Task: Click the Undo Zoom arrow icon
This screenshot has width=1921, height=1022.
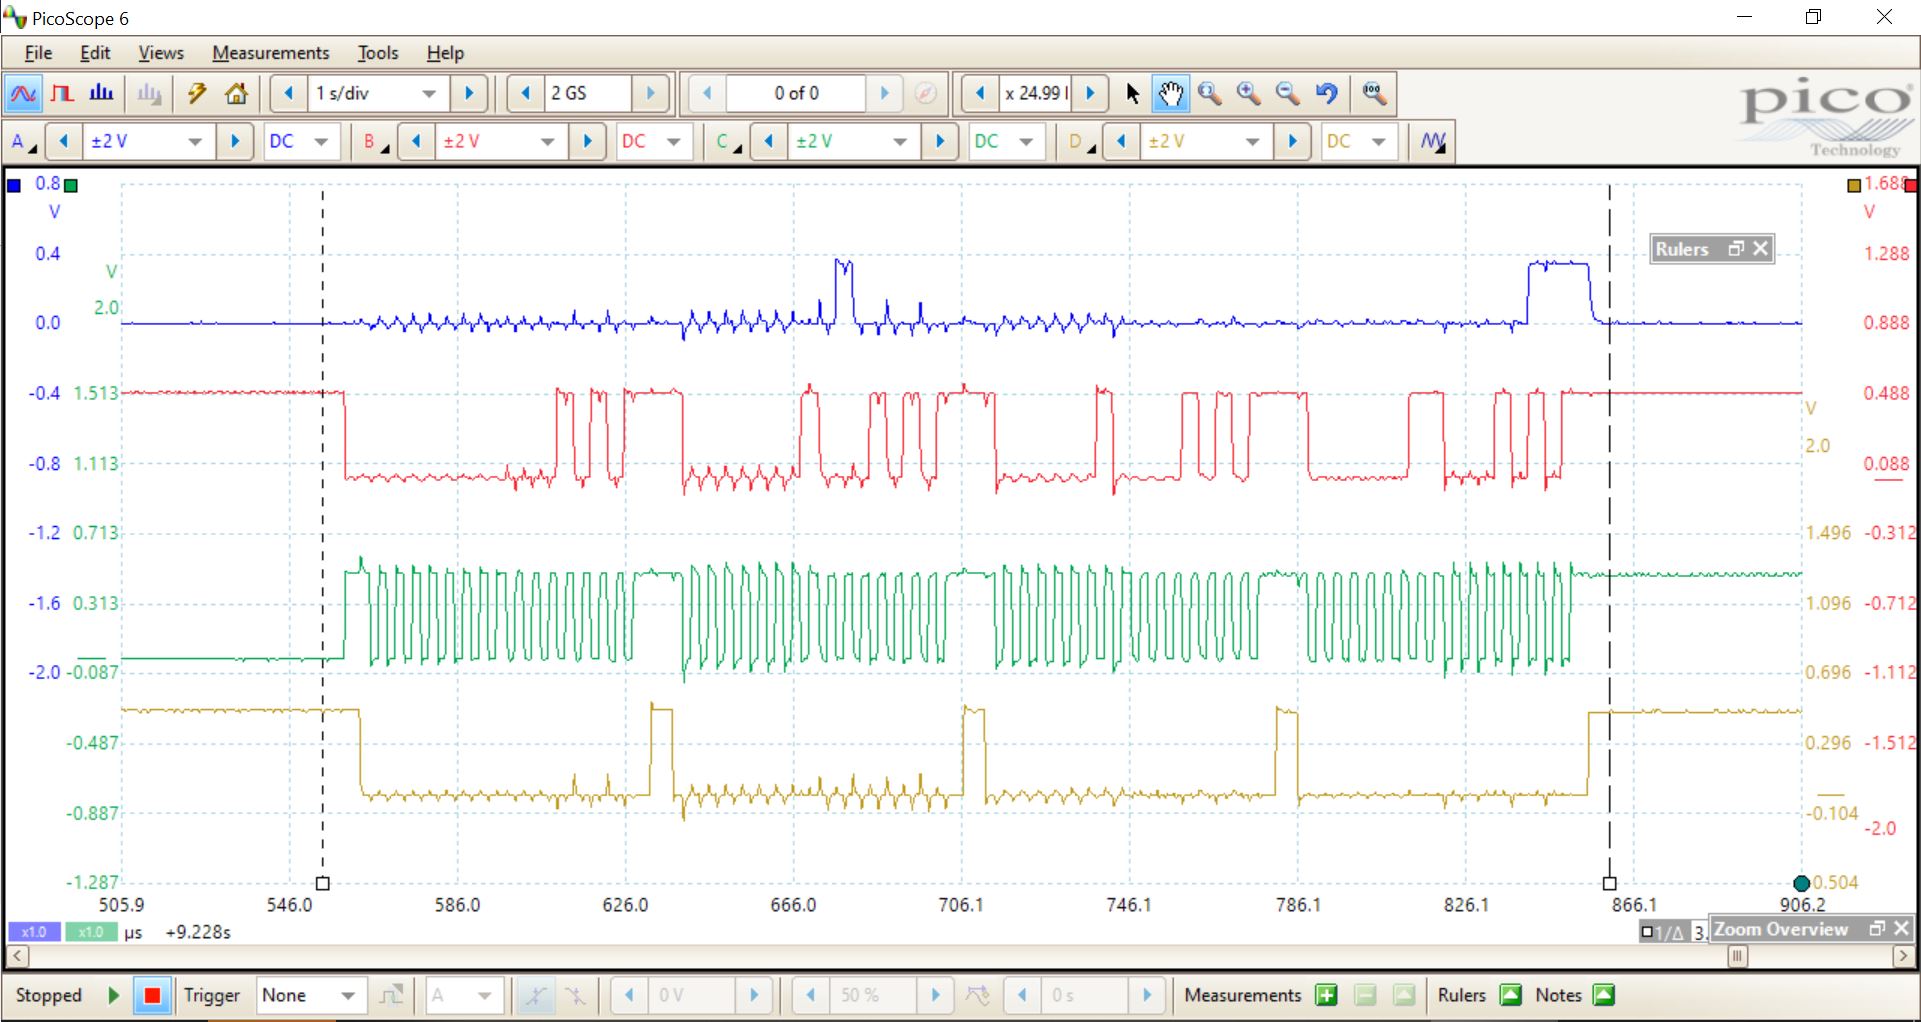Action: click(1327, 94)
